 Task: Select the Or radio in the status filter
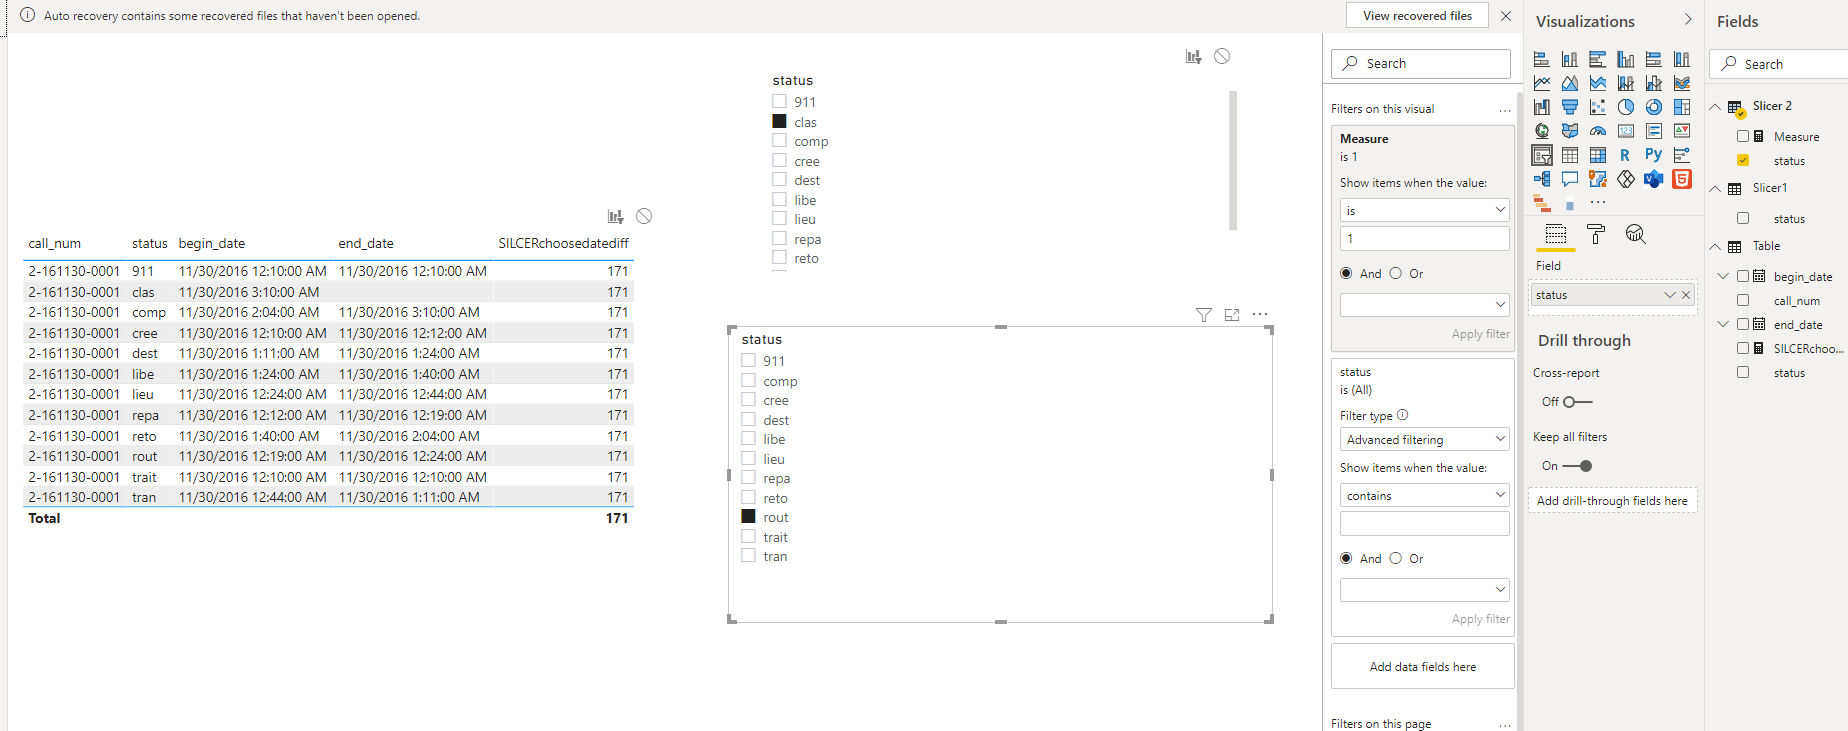[1396, 558]
